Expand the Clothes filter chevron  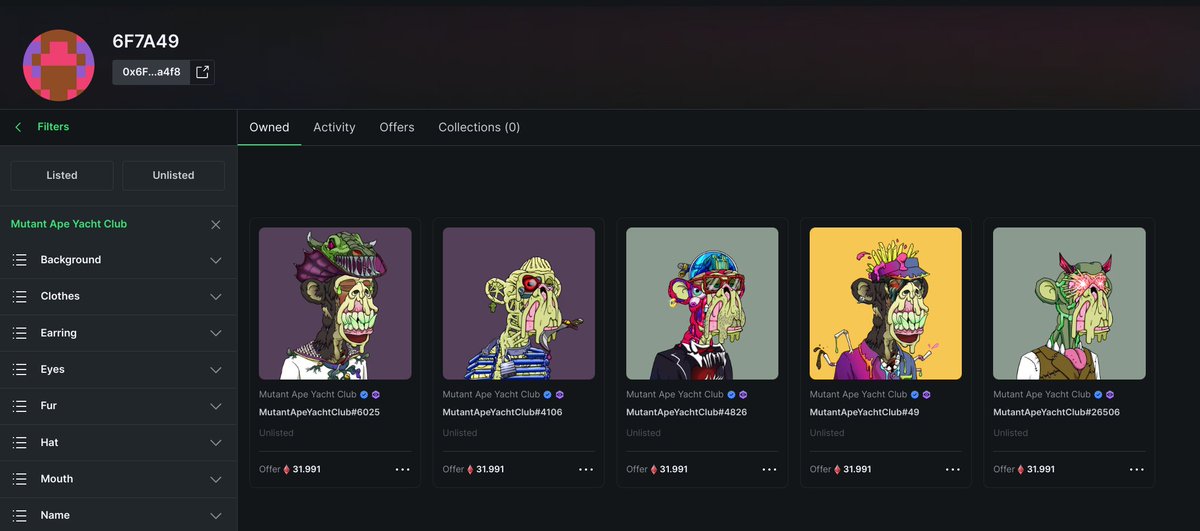tap(216, 296)
